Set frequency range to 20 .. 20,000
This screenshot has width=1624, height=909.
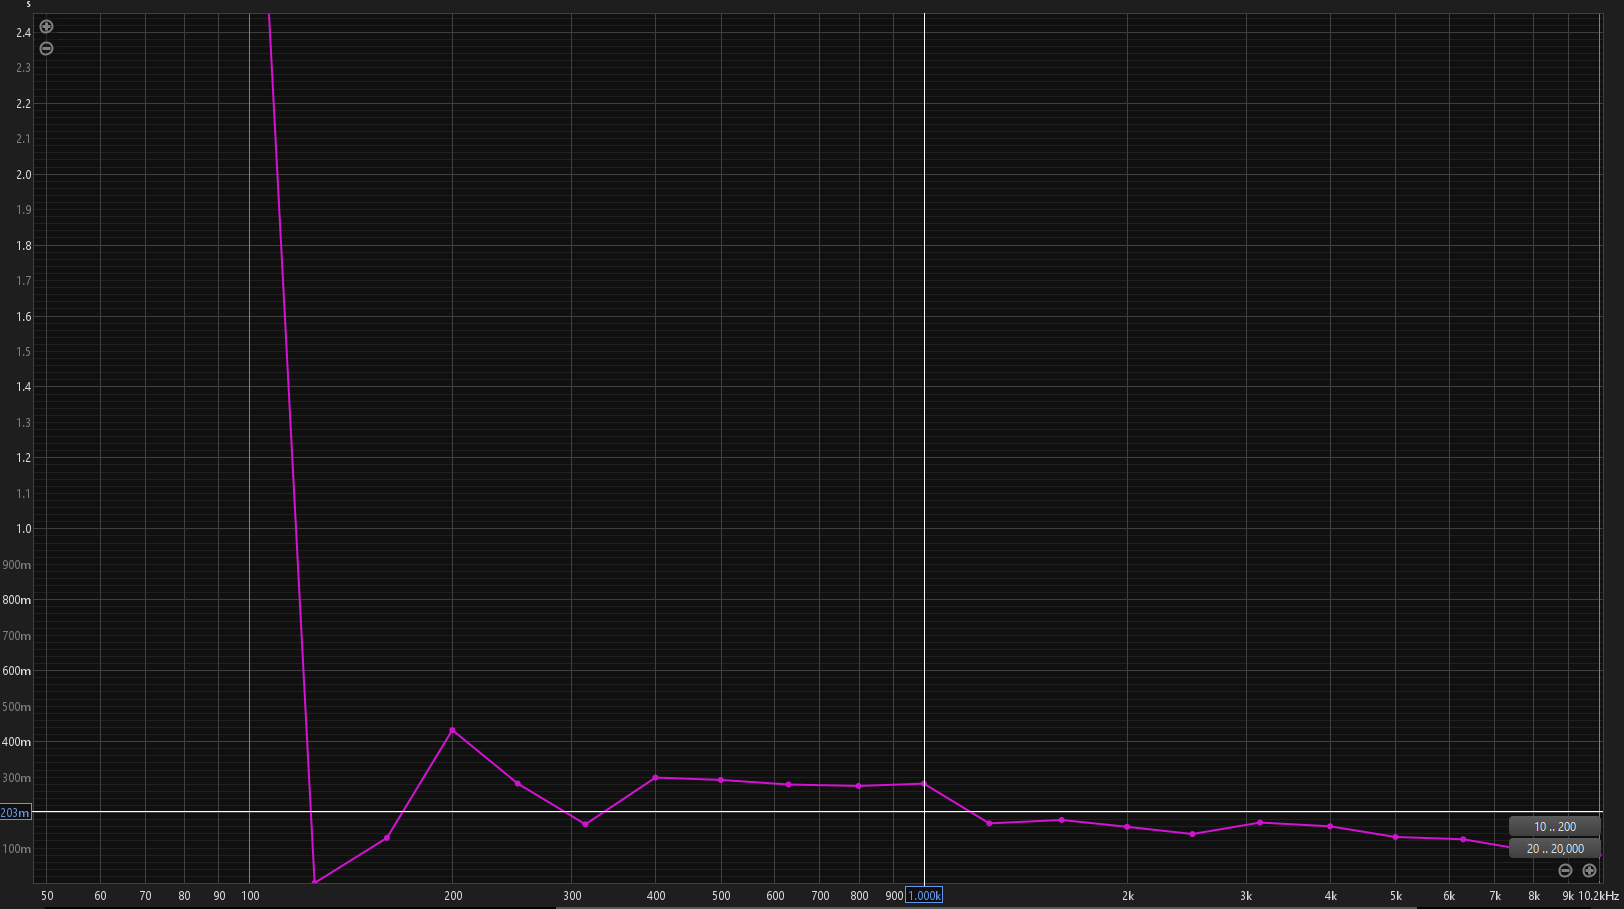pos(1554,848)
